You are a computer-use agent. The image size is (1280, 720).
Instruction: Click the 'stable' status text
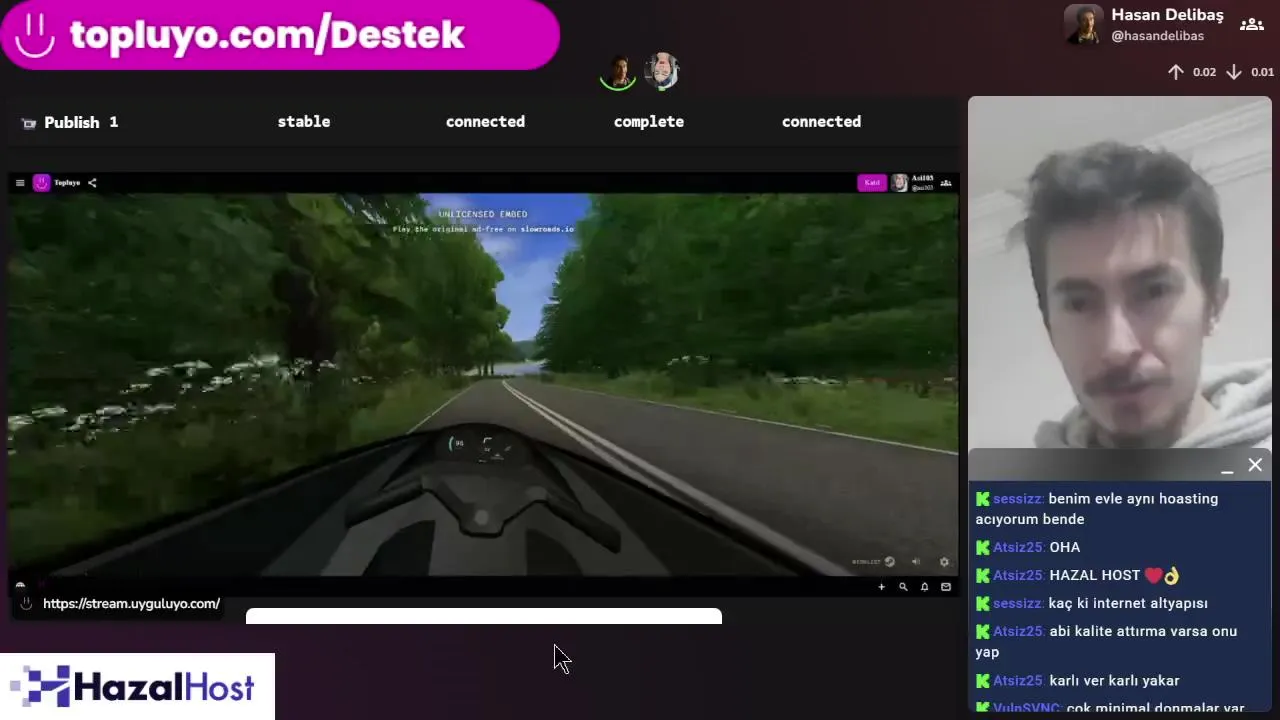click(x=304, y=121)
